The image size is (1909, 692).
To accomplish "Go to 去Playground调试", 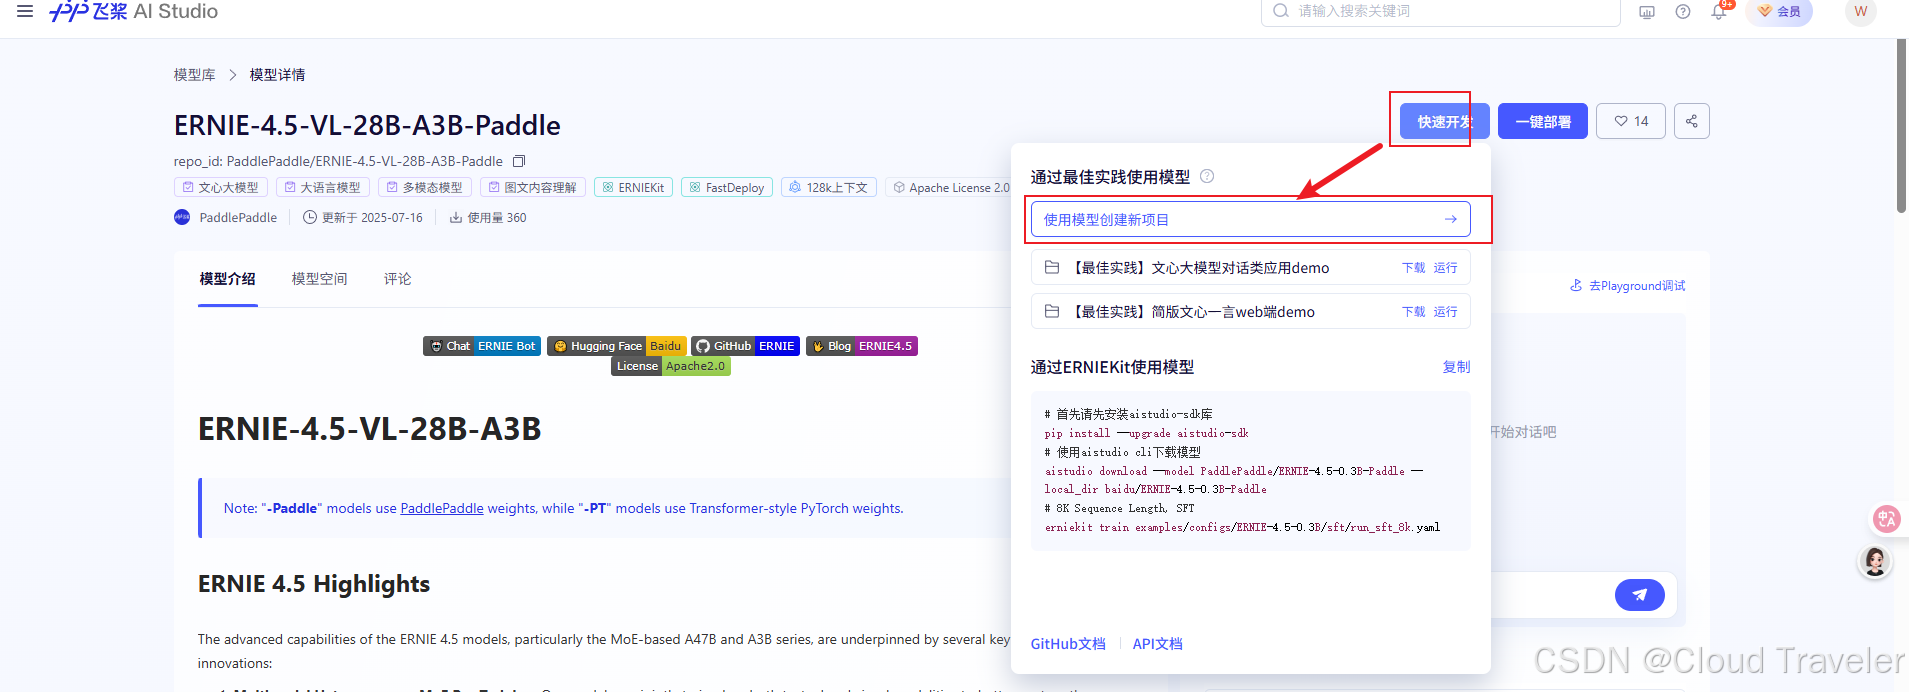I will pos(1628,286).
